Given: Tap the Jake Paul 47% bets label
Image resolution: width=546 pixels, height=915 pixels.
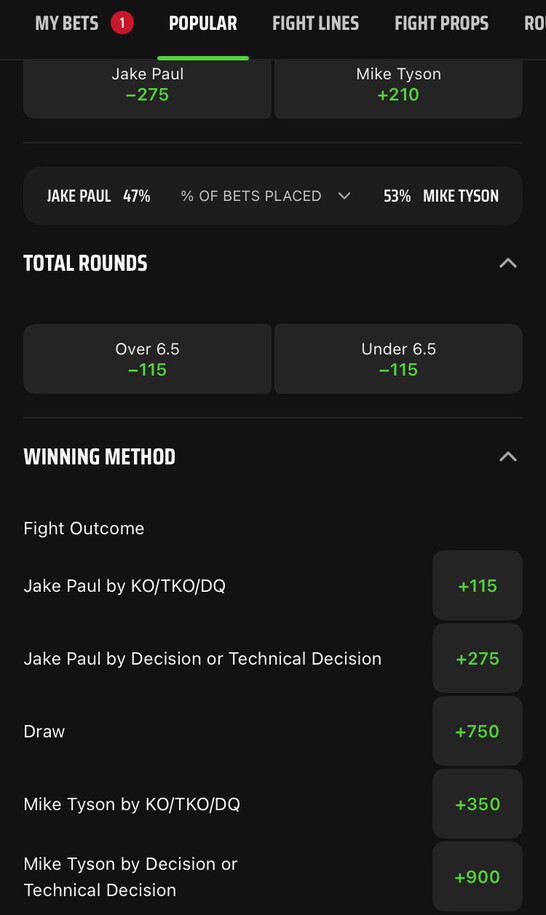Looking at the screenshot, I should click(x=99, y=196).
